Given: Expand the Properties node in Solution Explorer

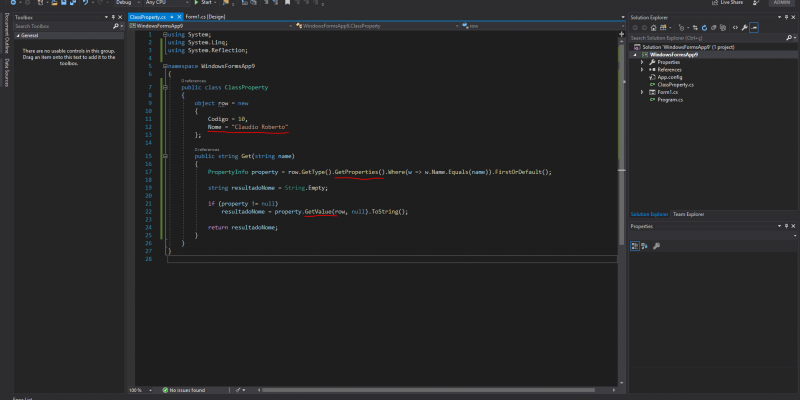Looking at the screenshot, I should 643,62.
